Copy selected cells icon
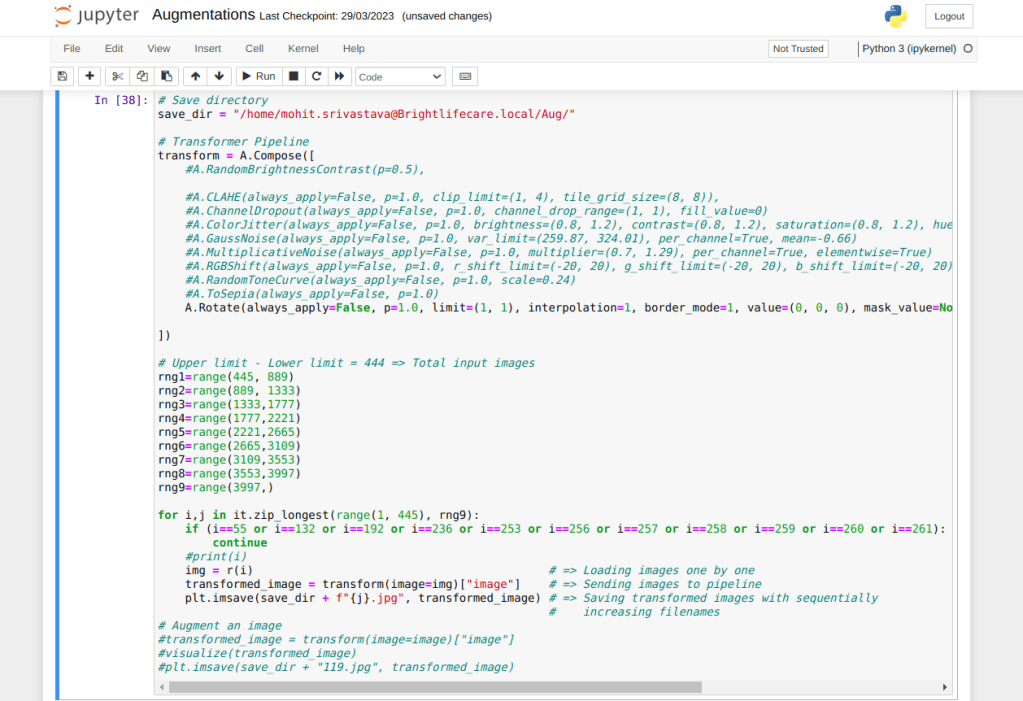 (142, 76)
